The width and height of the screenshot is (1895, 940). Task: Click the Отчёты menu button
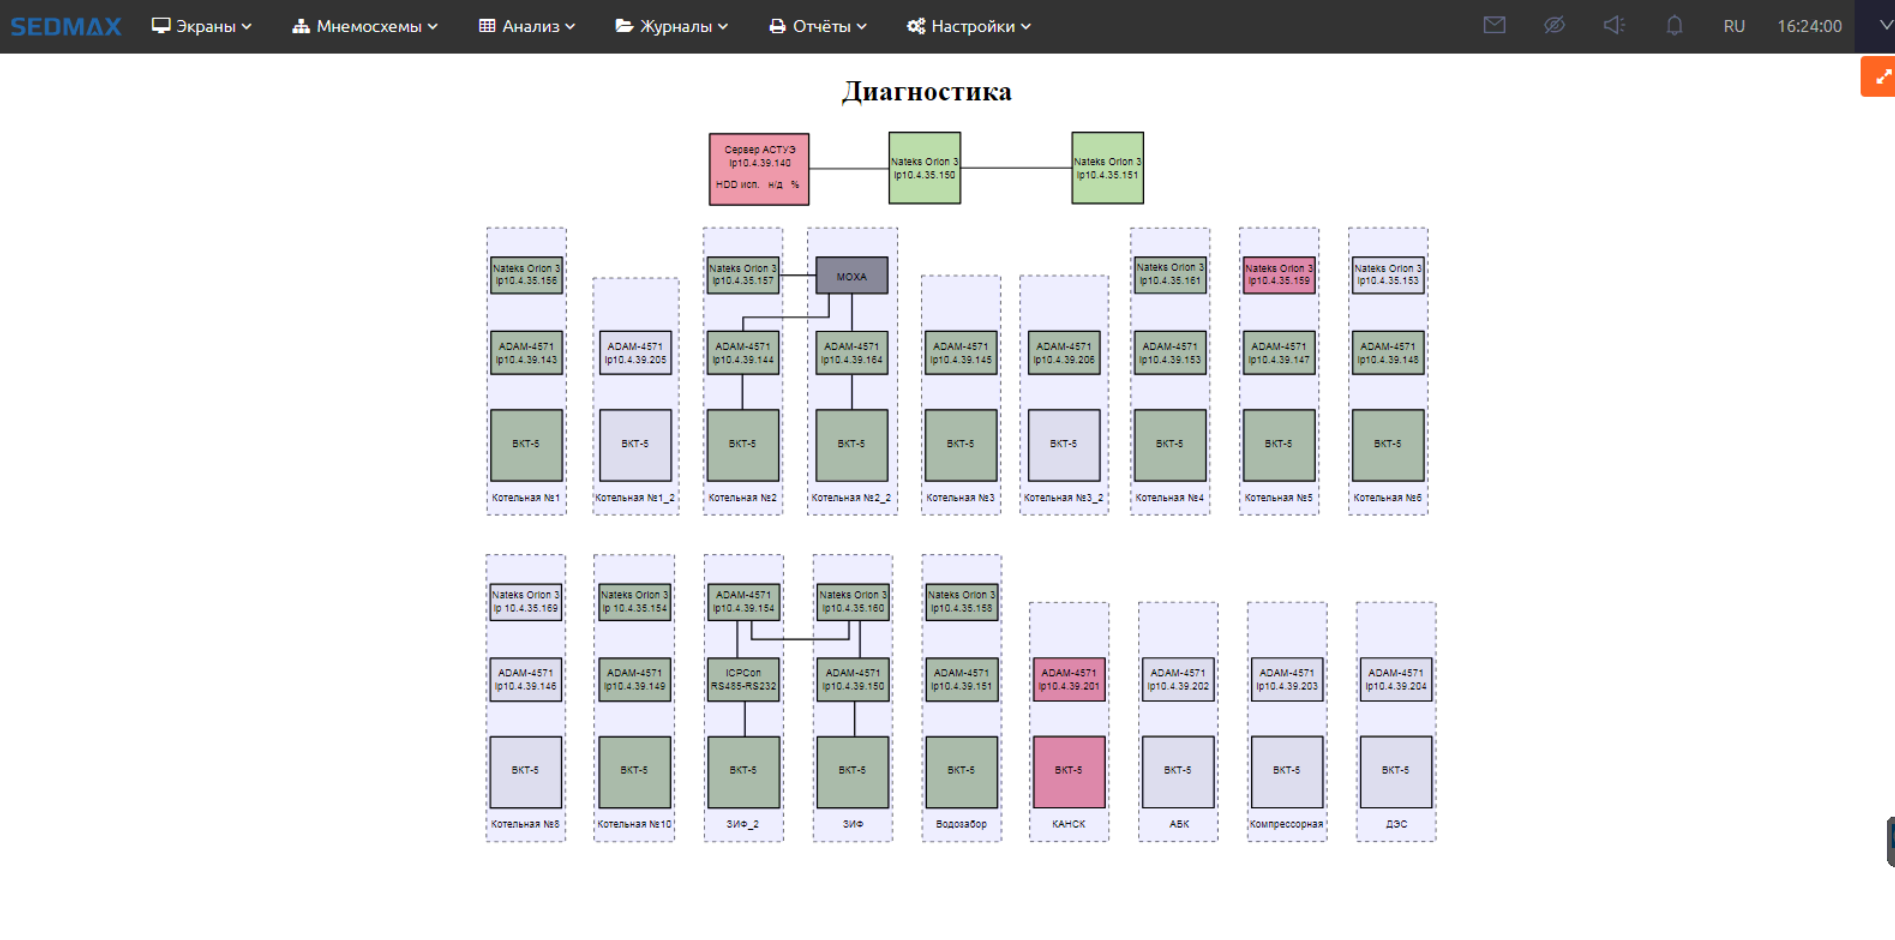coord(817,26)
